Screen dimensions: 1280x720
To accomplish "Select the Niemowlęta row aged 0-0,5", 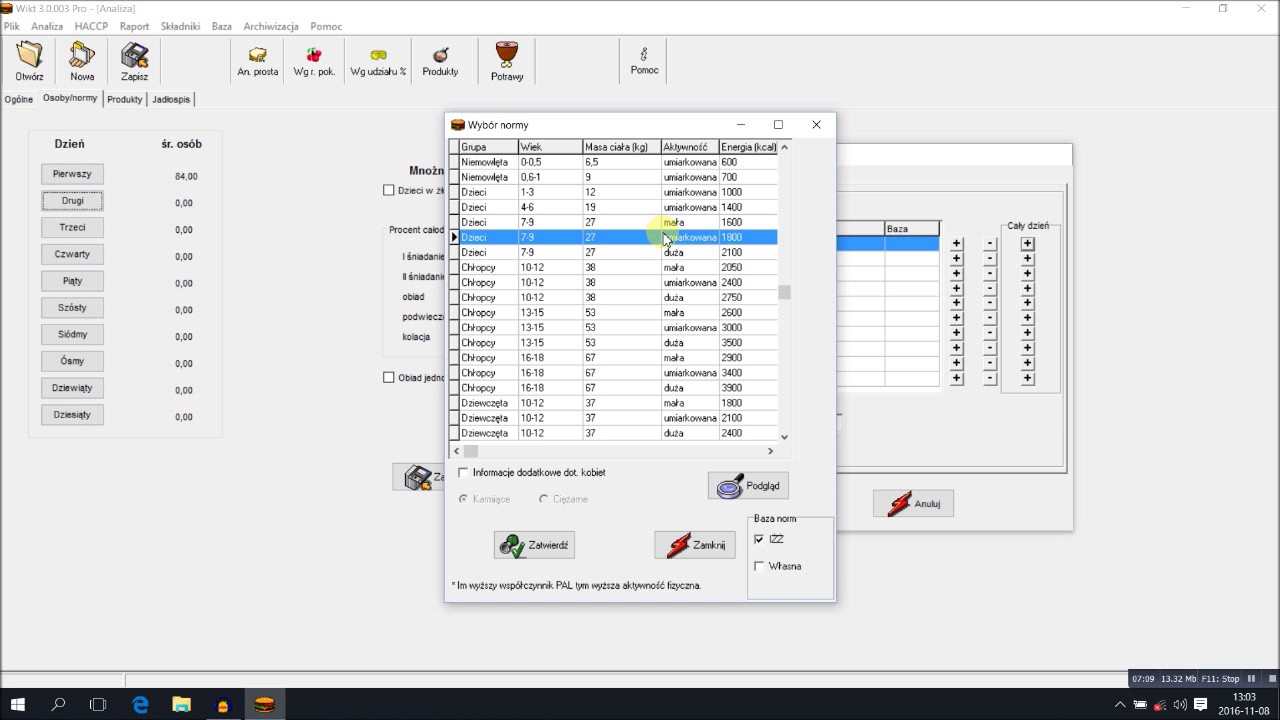I will coord(613,162).
